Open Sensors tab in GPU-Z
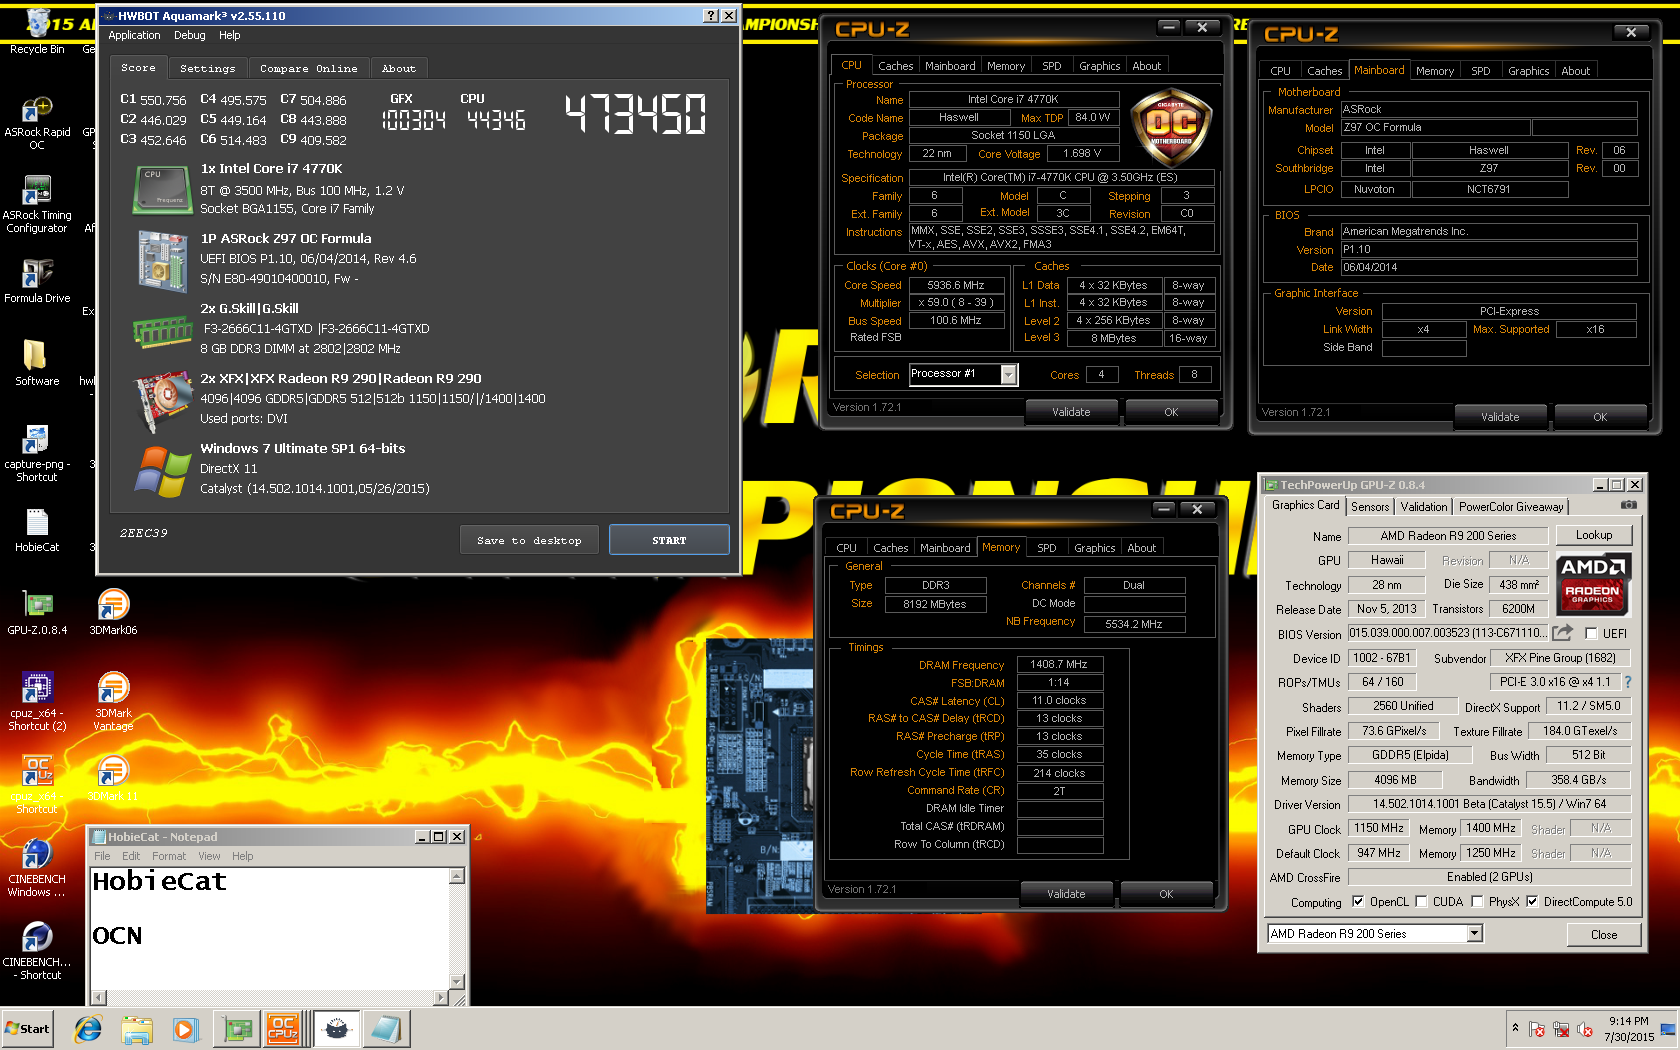This screenshot has height=1050, width=1680. pyautogui.click(x=1370, y=507)
